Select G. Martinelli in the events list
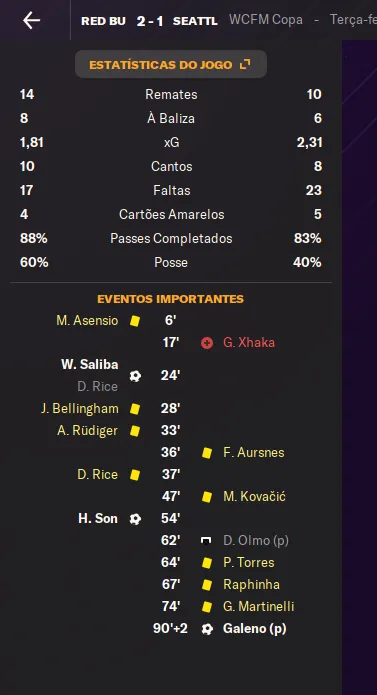Viewport: 377px width, 695px height. 259,606
